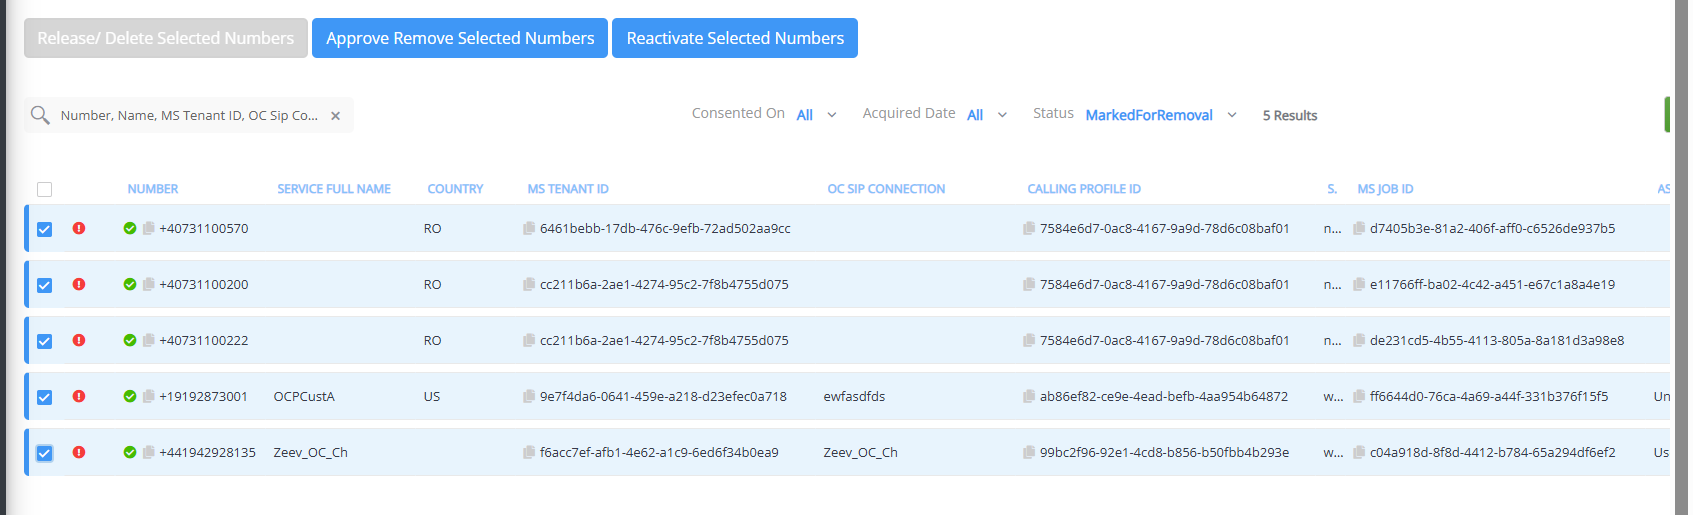
Task: Toggle the select-all header checkbox
Action: coord(44,190)
